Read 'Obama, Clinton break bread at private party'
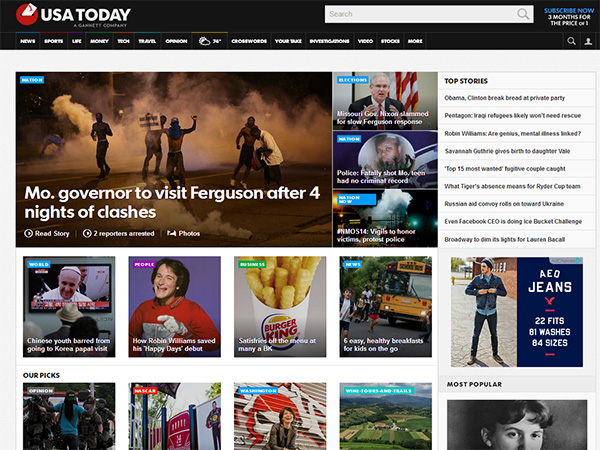Image resolution: width=600 pixels, height=450 pixels. pos(505,98)
